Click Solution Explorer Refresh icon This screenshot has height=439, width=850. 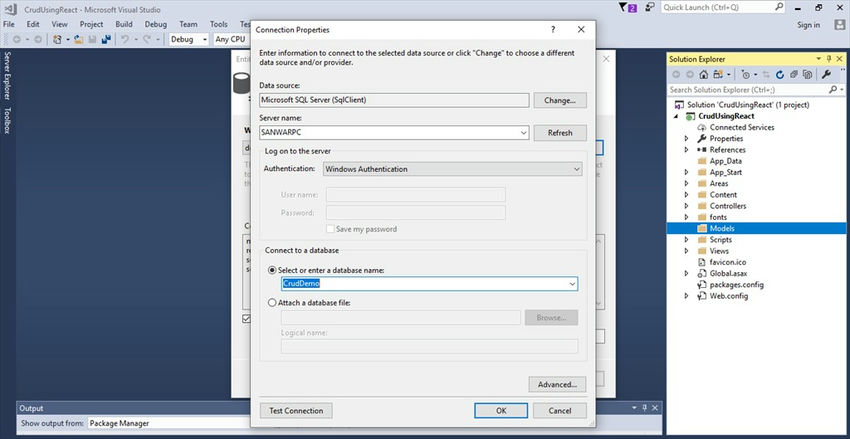tap(780, 74)
